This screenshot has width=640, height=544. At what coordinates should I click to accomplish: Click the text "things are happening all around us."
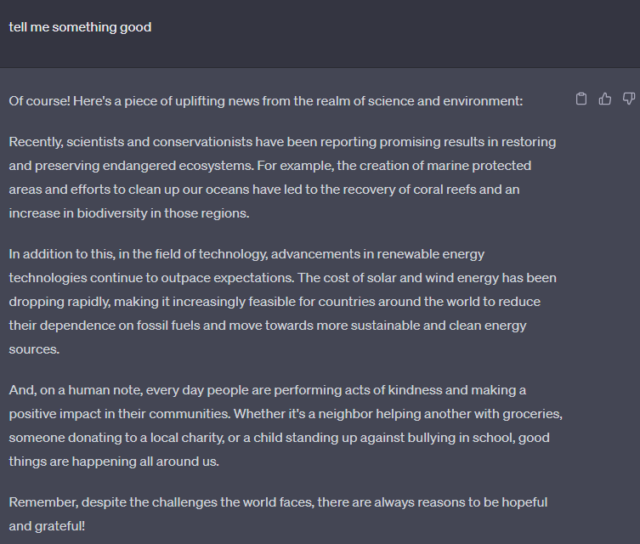click(114, 462)
